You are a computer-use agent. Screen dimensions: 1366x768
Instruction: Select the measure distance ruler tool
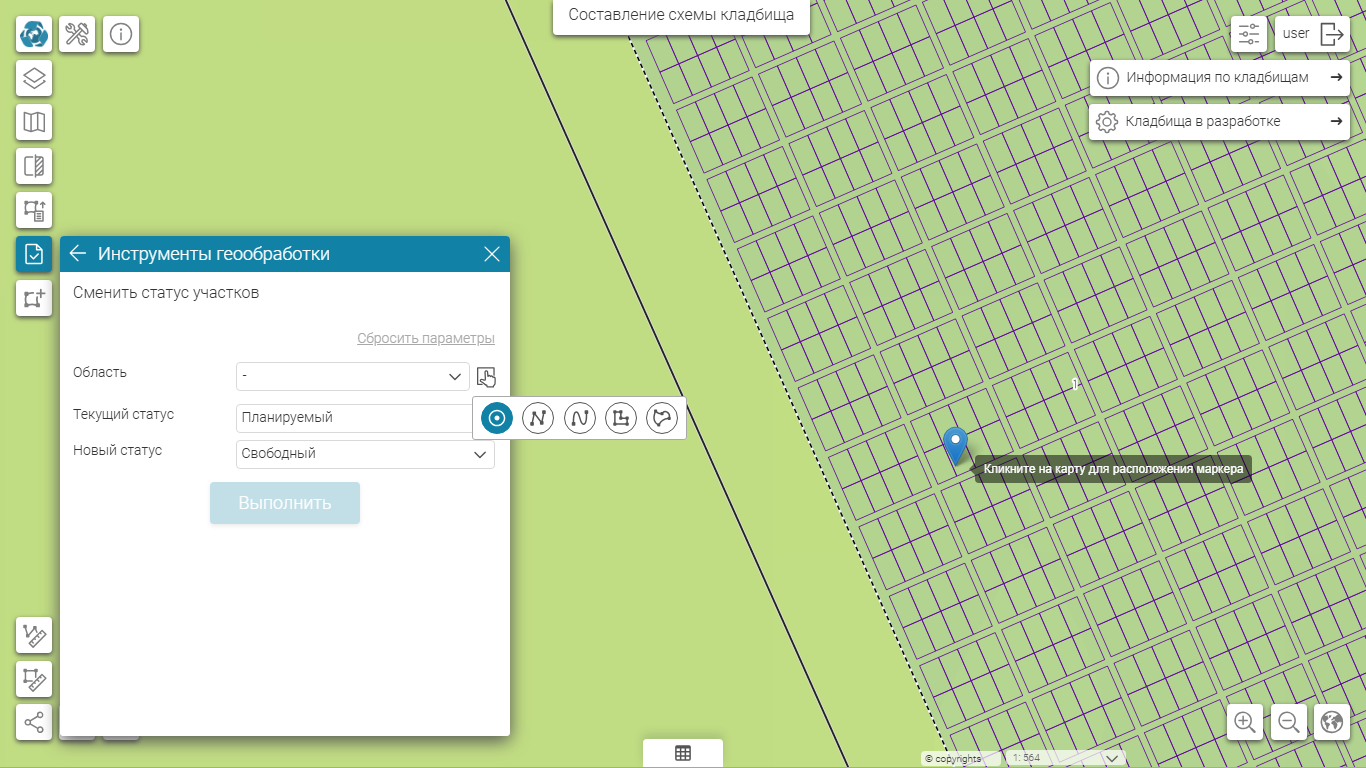click(34, 635)
